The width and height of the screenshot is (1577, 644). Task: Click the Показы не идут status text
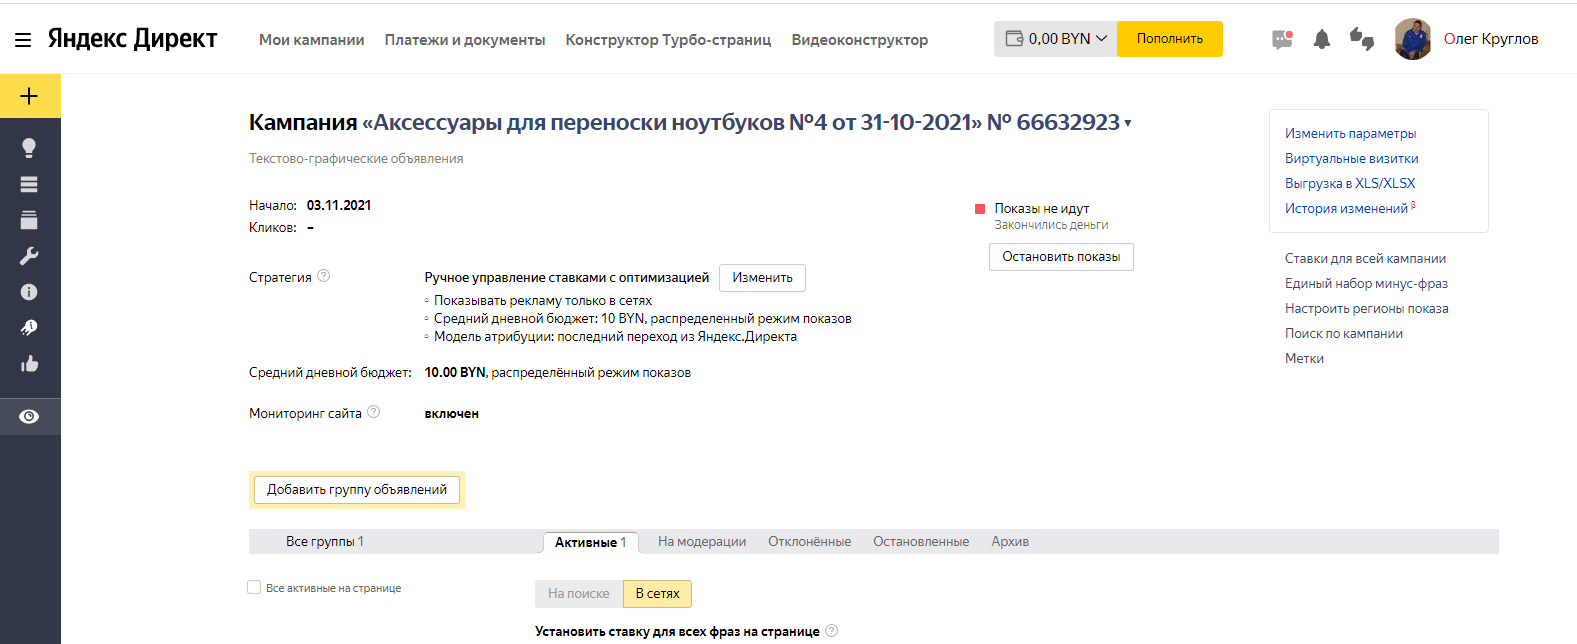(x=1042, y=208)
